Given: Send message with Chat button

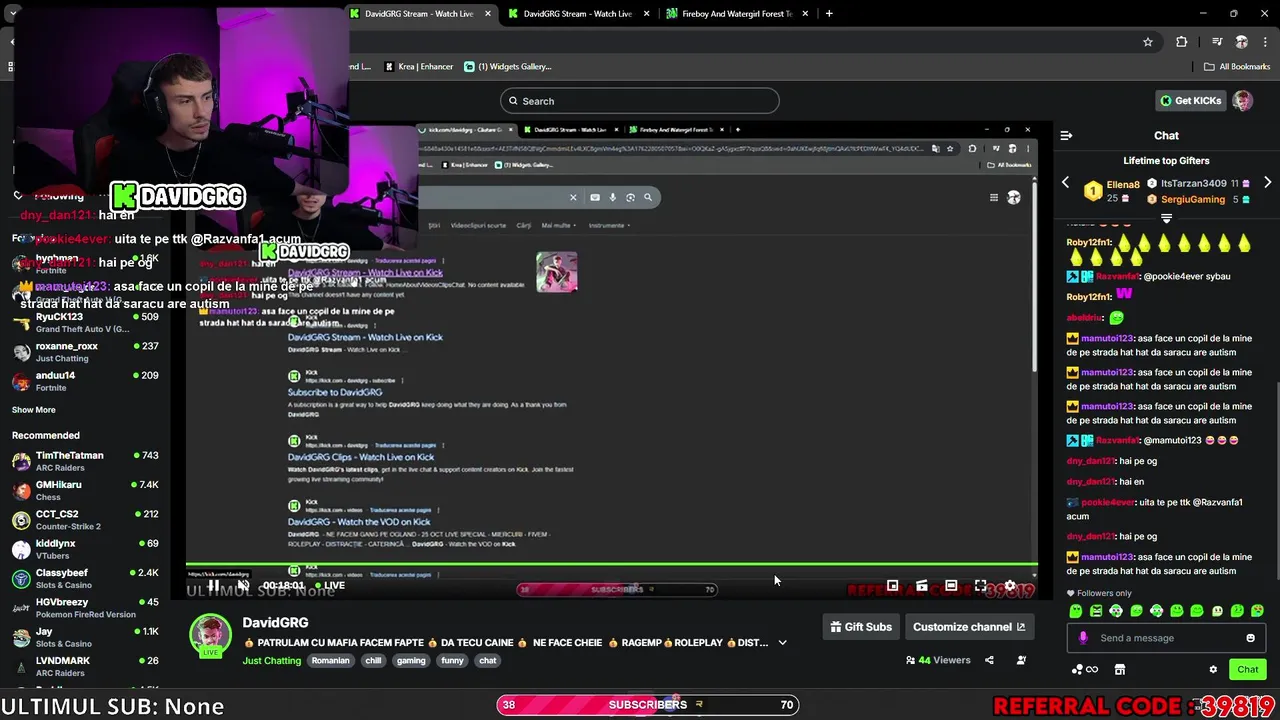Looking at the screenshot, I should pos(1248,670).
